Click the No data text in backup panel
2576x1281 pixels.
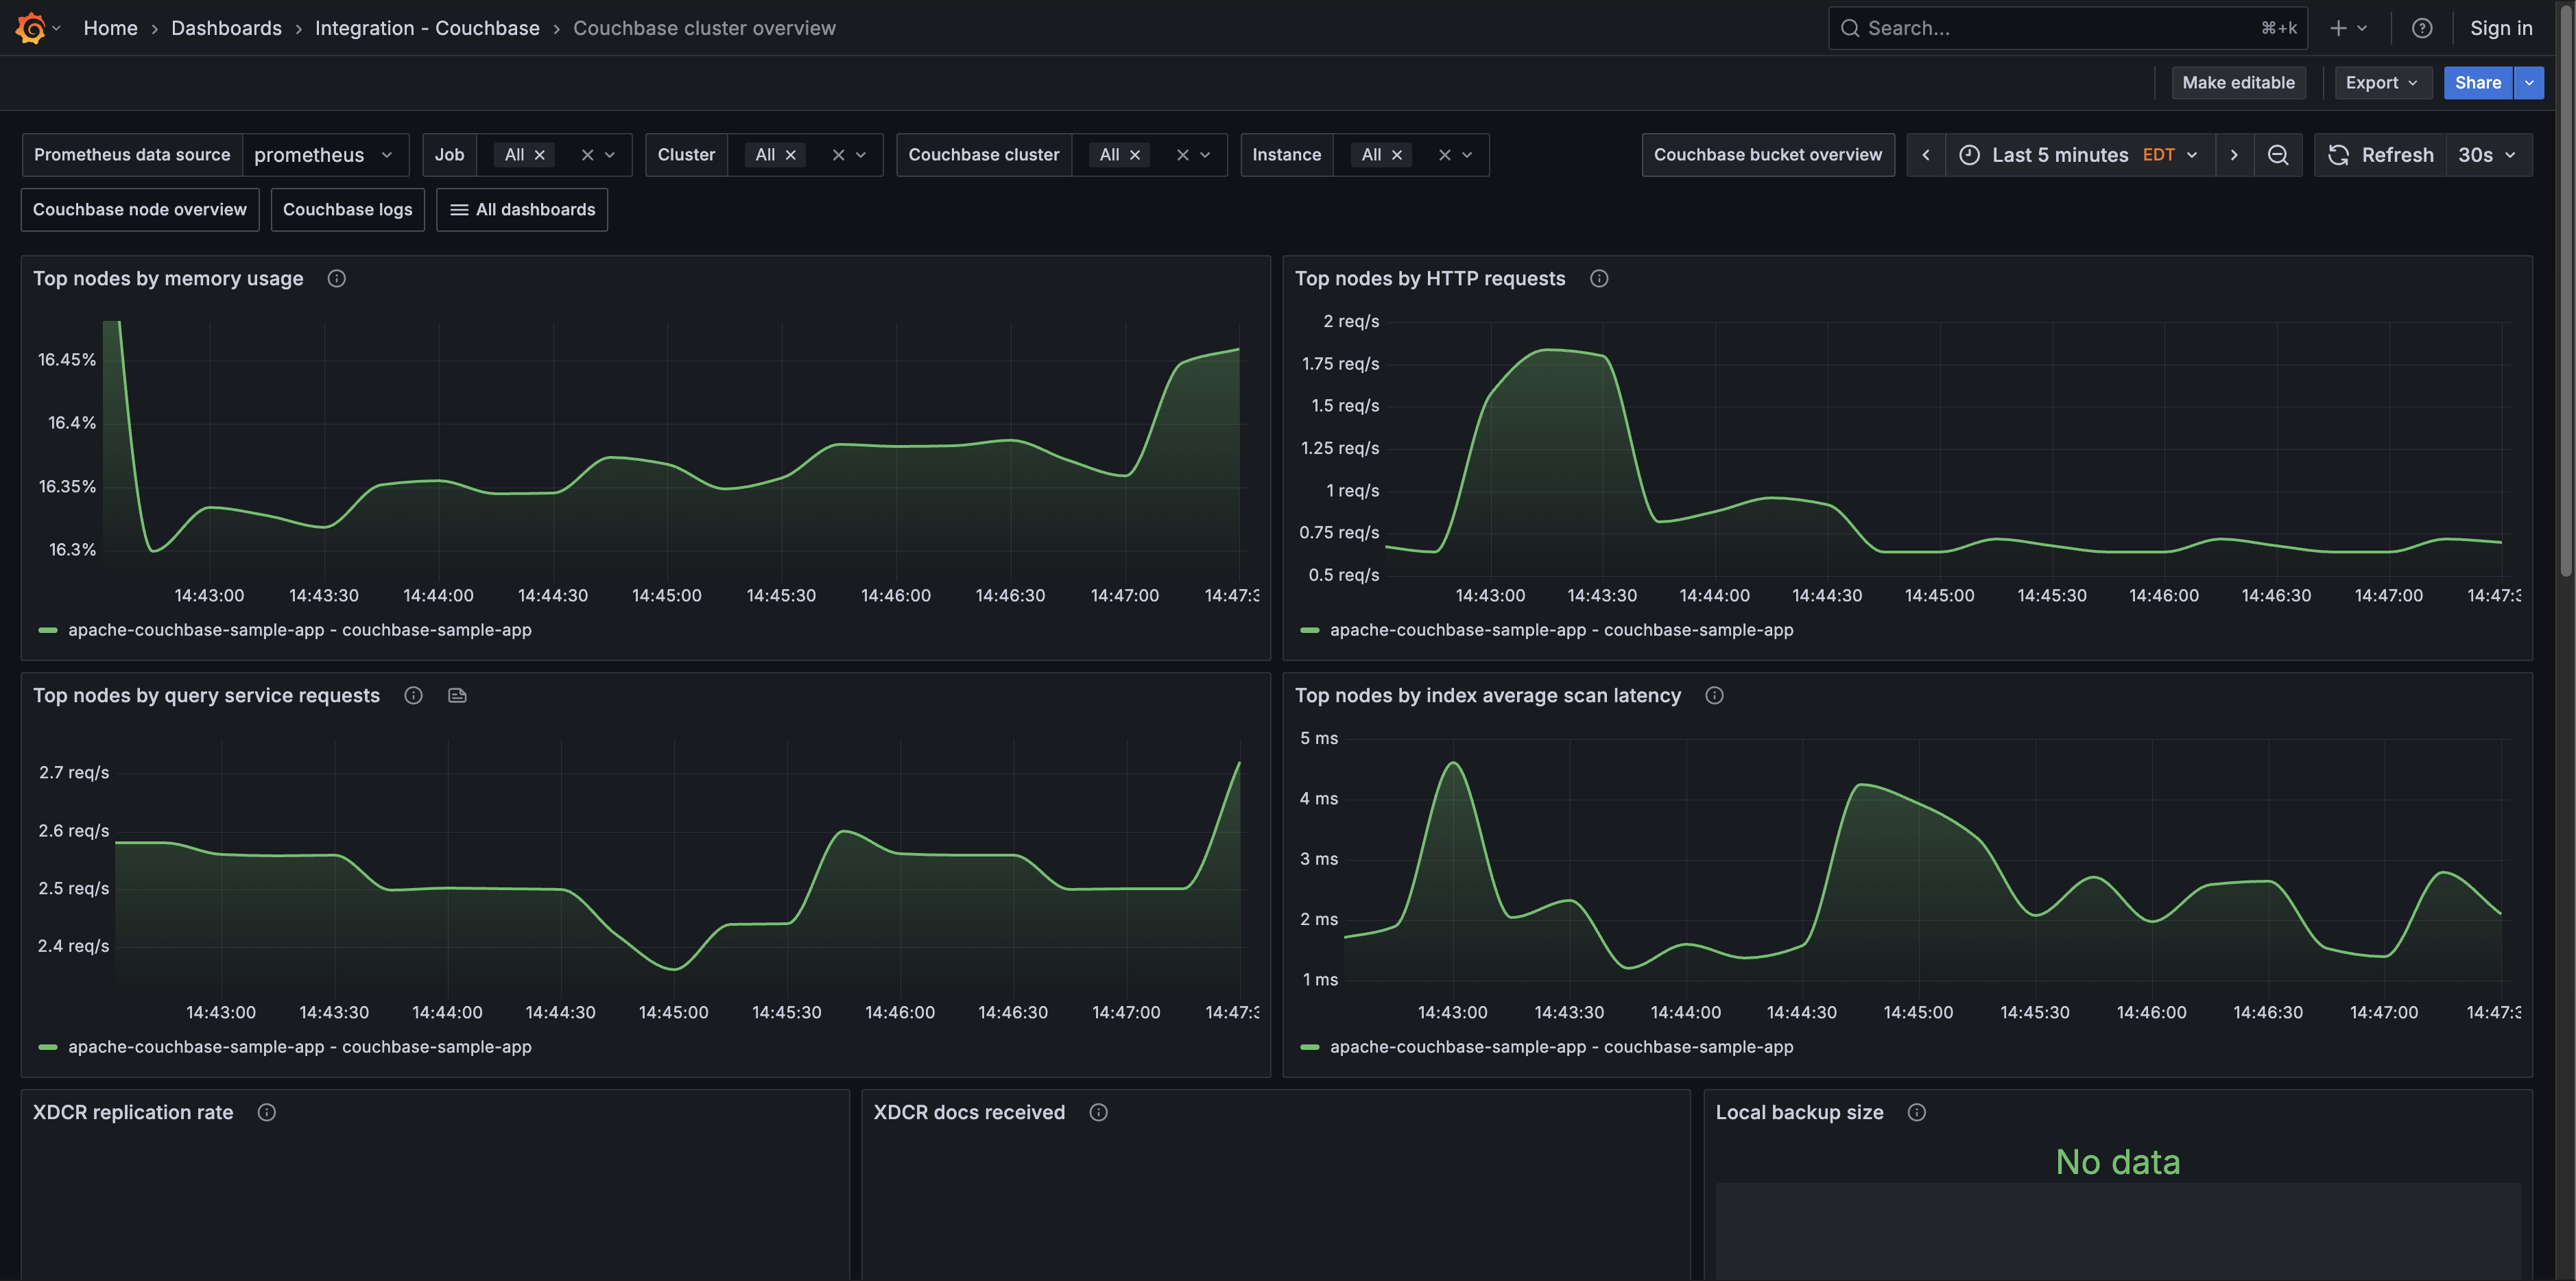pos(2117,1162)
